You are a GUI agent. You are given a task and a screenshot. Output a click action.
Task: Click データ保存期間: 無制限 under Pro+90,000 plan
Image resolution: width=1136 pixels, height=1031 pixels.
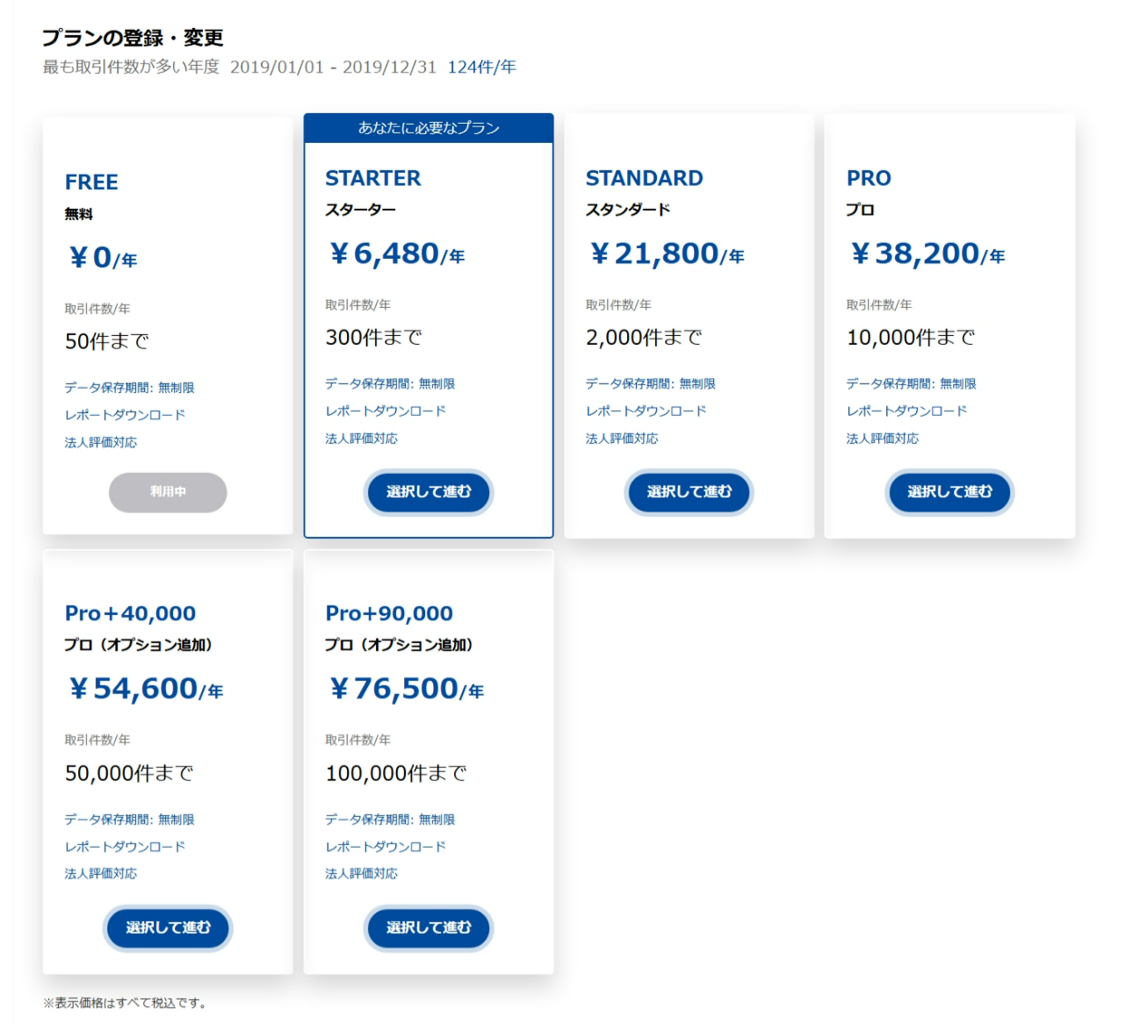pyautogui.click(x=390, y=819)
